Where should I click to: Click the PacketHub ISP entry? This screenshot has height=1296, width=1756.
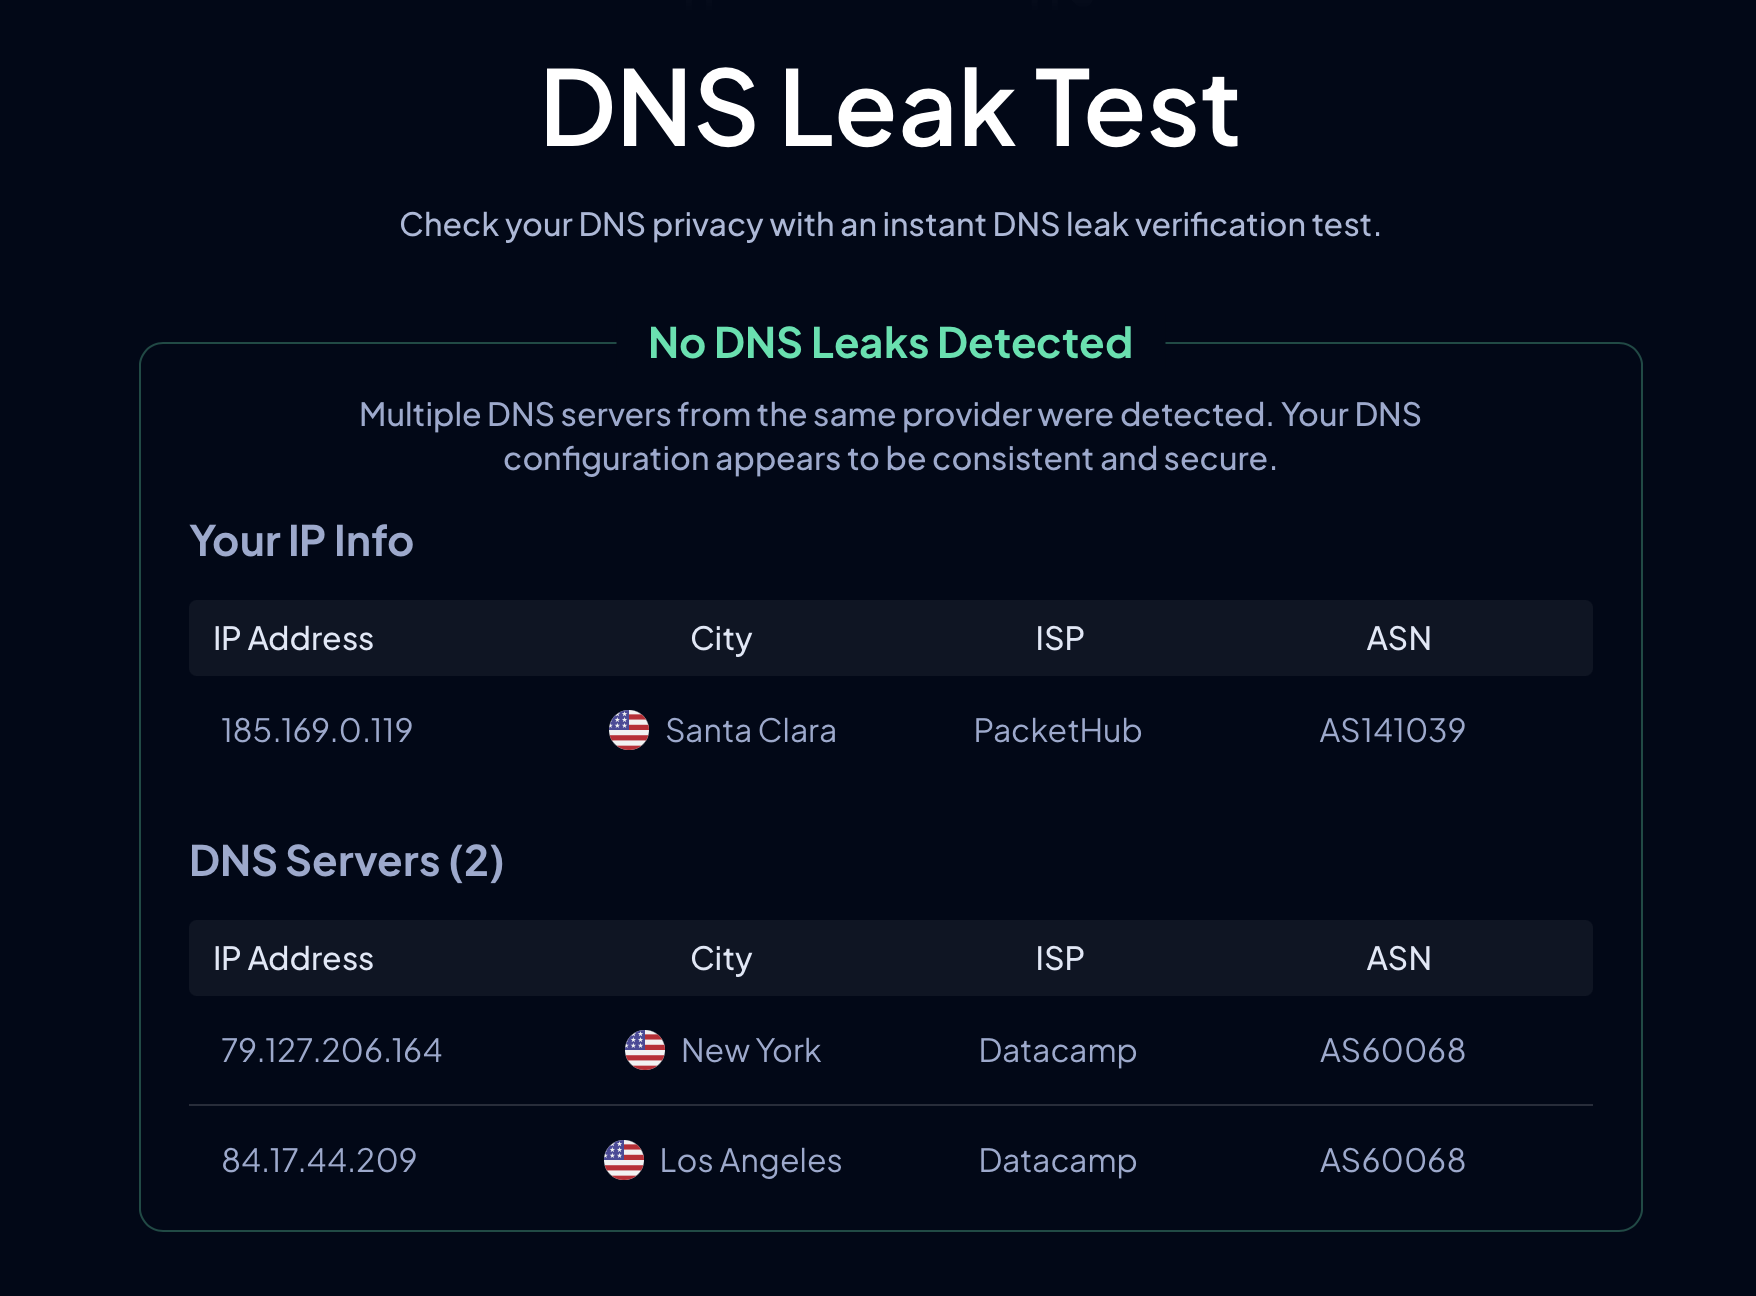tap(1057, 730)
